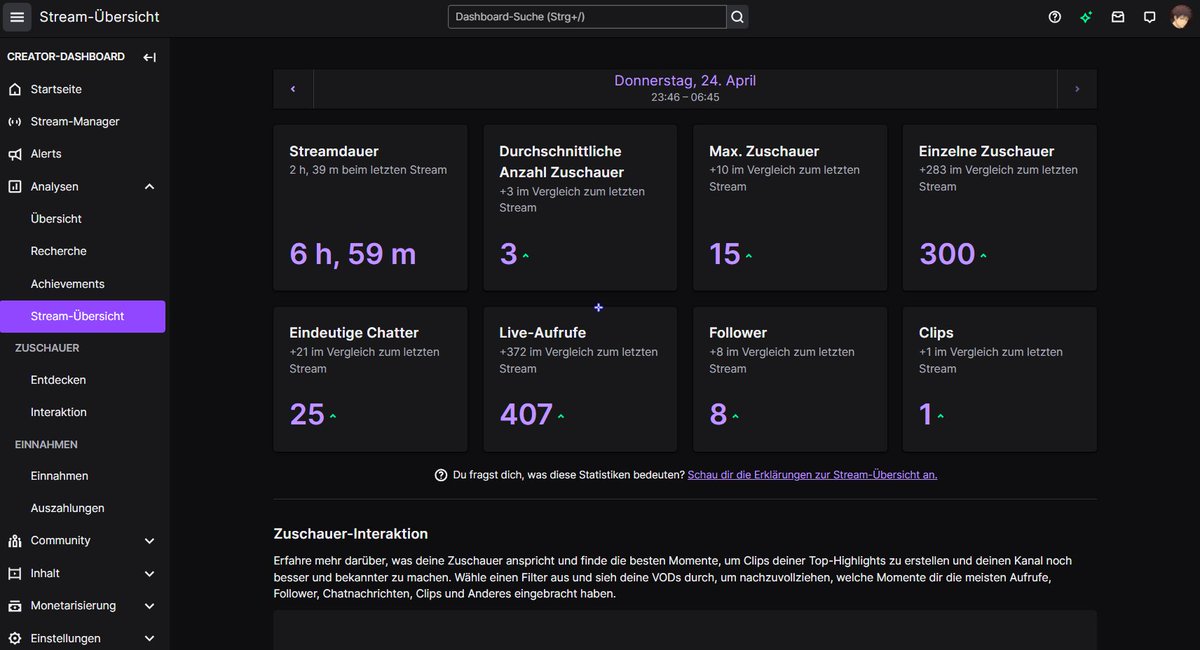Click your profile avatar top right
The height and width of the screenshot is (650, 1200).
(1182, 16)
